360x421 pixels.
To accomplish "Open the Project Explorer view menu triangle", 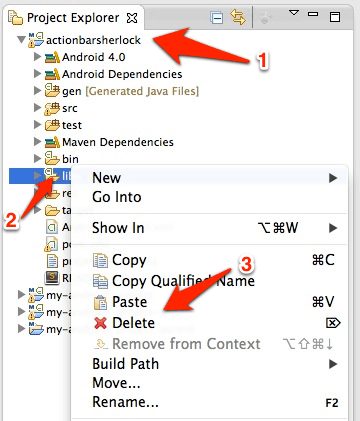I will tap(294, 13).
